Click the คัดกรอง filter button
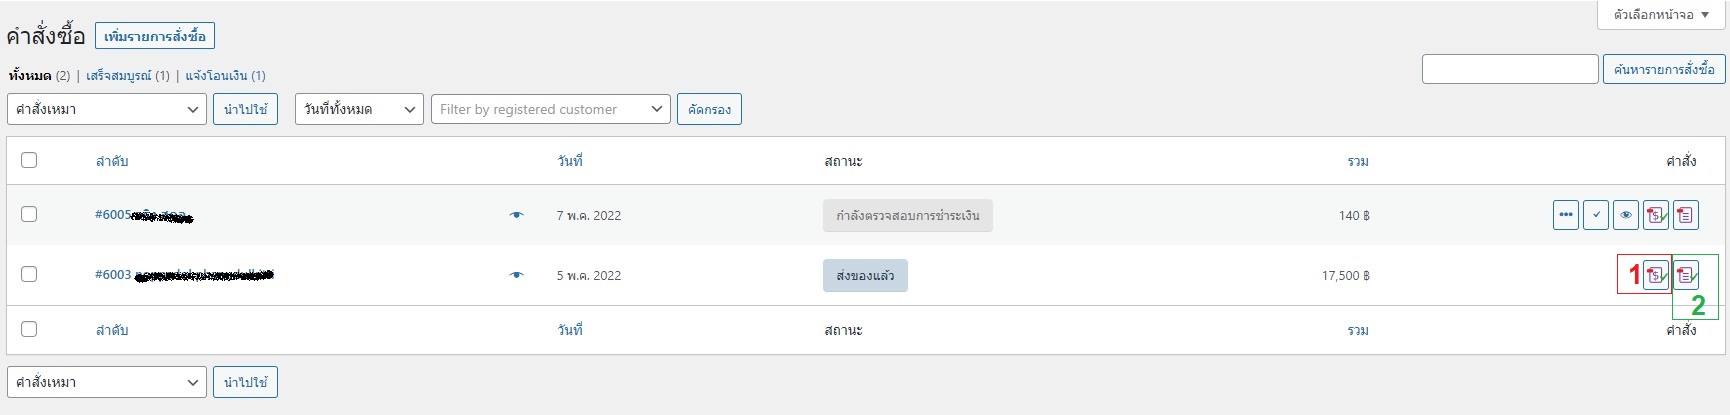Viewport: 1730px width, 415px height. tap(709, 109)
